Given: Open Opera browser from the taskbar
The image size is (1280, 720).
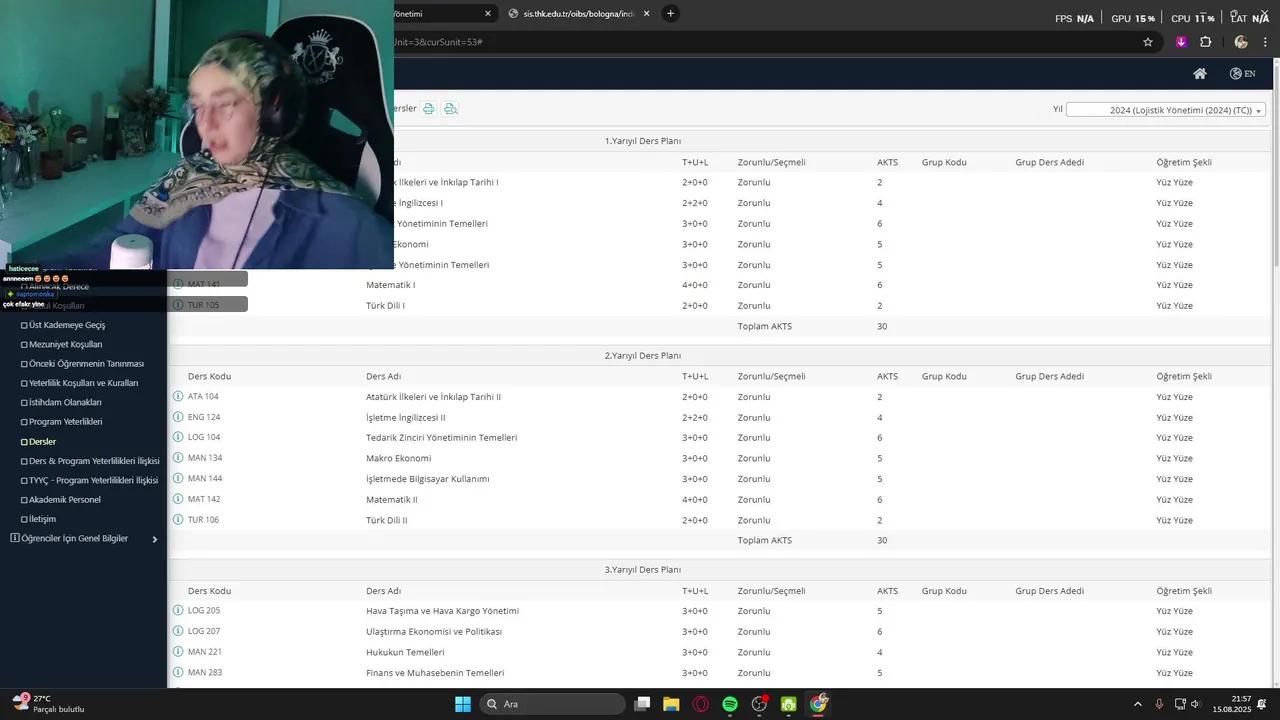Looking at the screenshot, I should [701, 704].
